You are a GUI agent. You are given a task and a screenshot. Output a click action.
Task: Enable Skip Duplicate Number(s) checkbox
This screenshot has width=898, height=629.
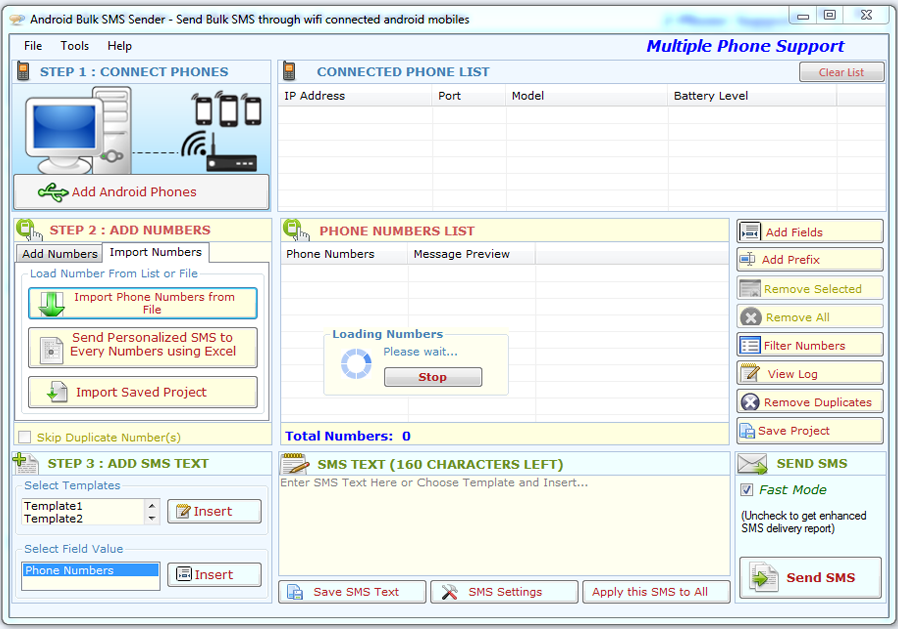(25, 437)
